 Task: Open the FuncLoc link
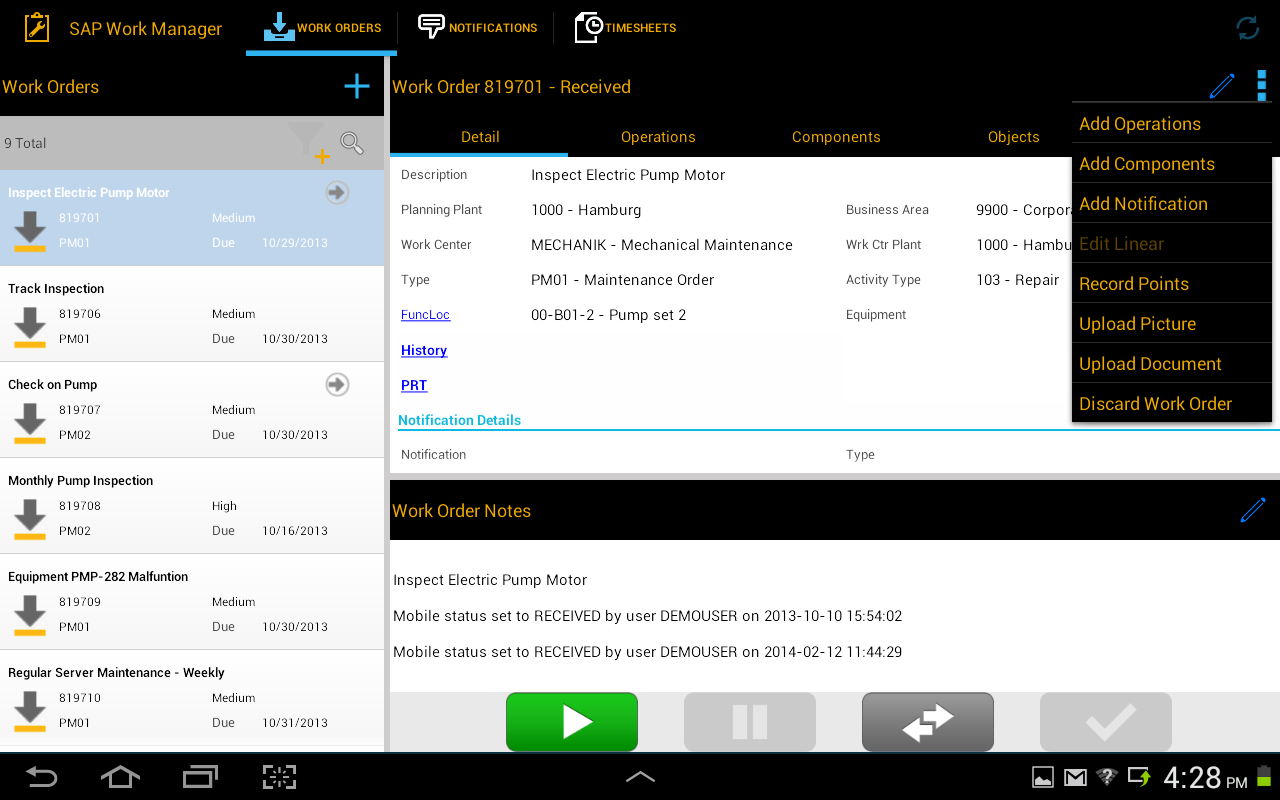[x=425, y=315]
